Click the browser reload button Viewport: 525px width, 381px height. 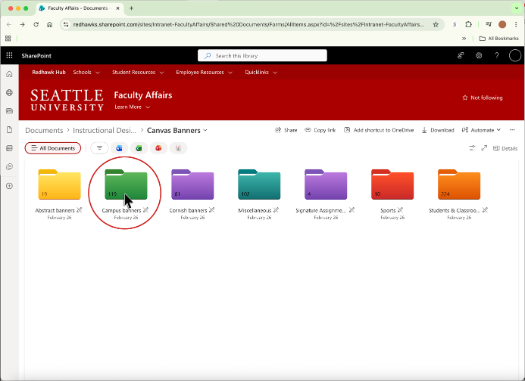pos(36,24)
